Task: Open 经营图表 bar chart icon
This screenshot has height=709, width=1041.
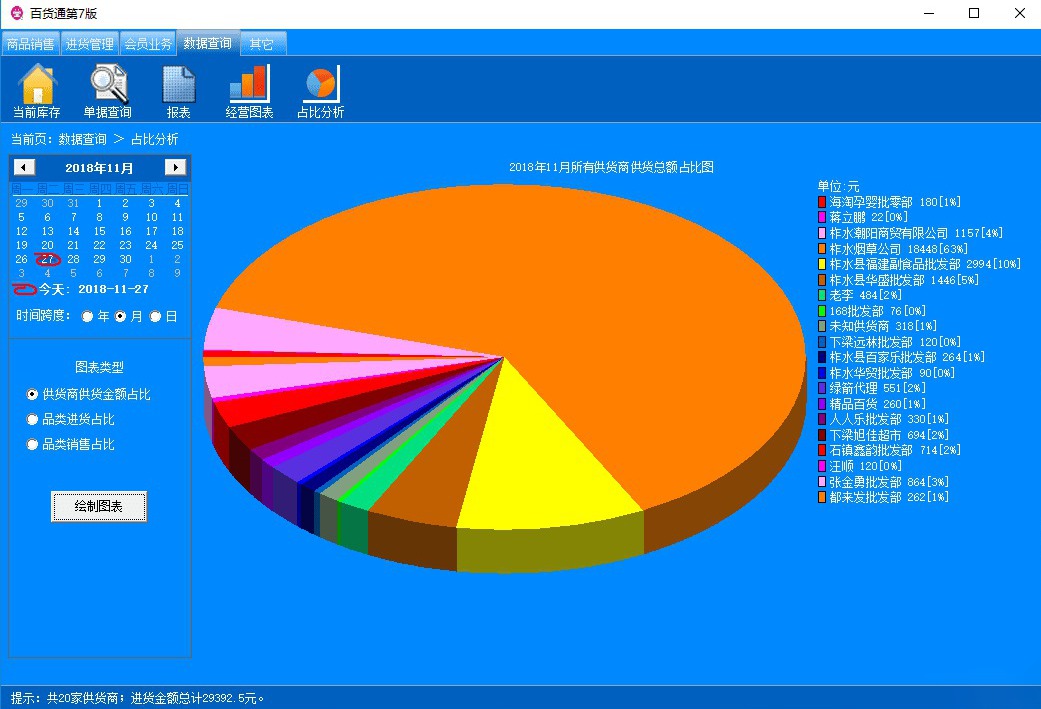Action: coord(249,91)
